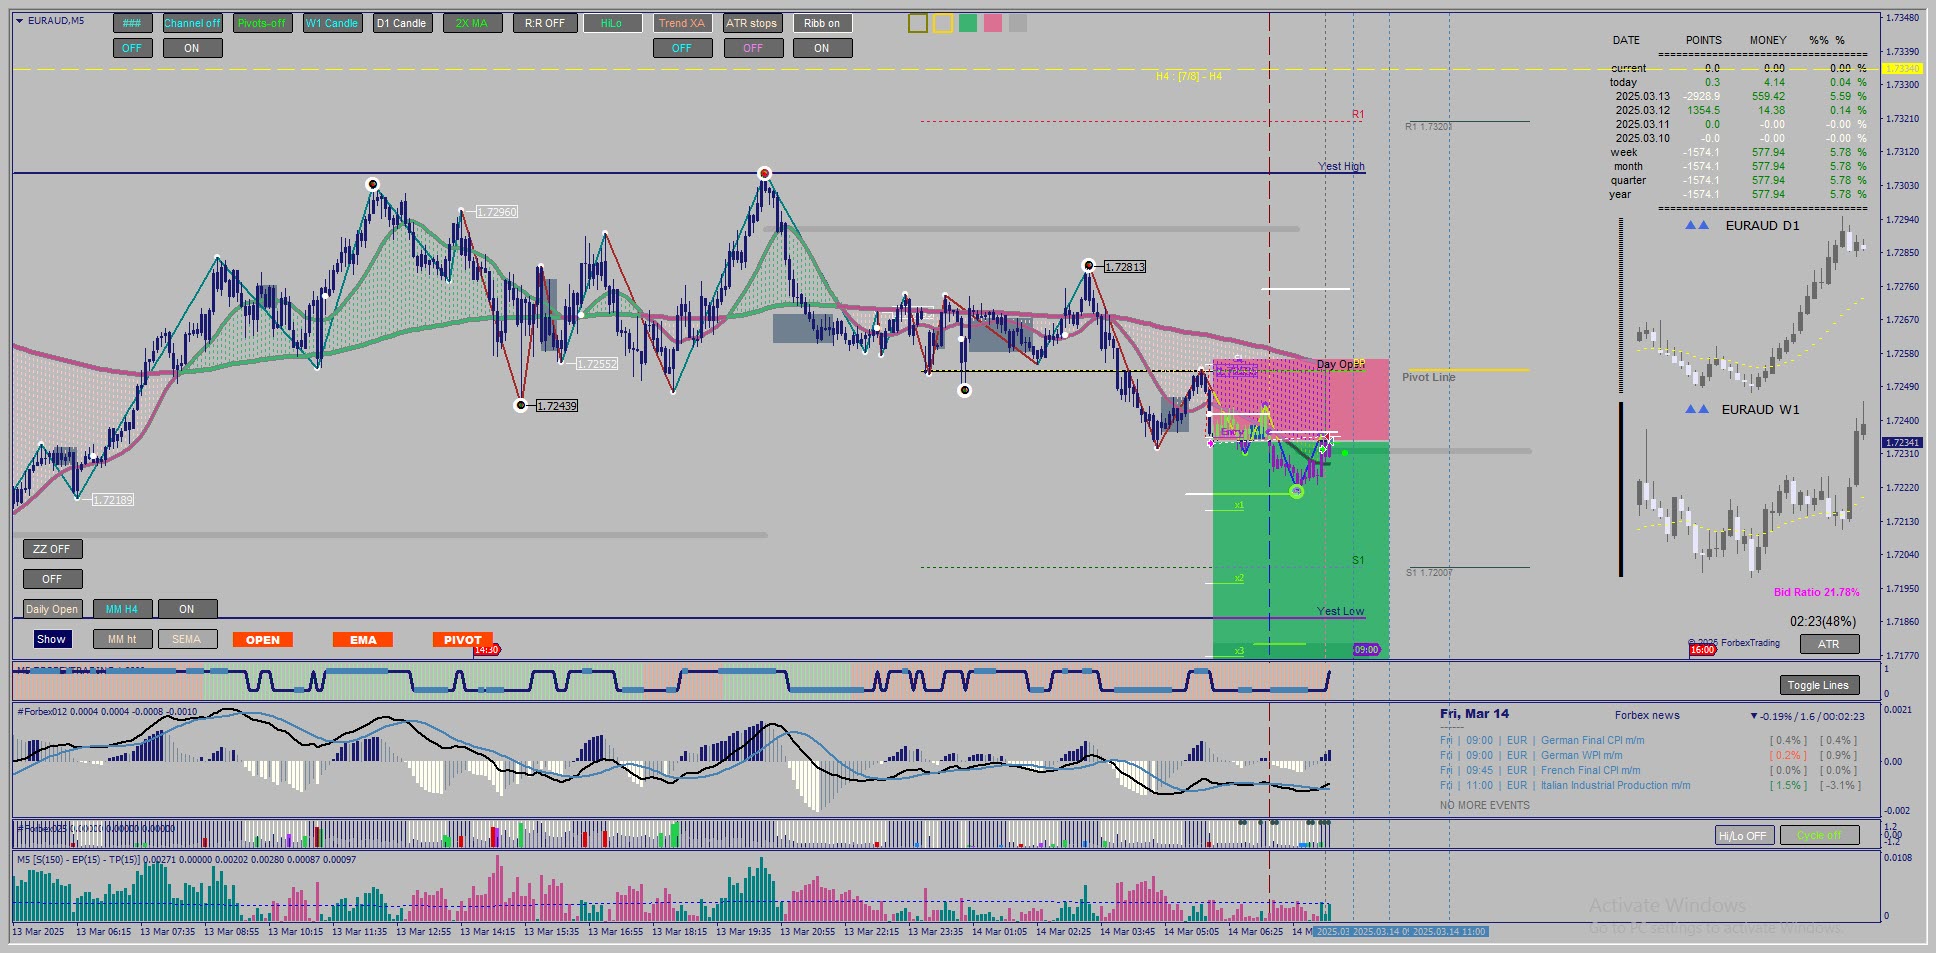Click the ZZ OFF button
The image size is (1936, 953).
[x=52, y=549]
